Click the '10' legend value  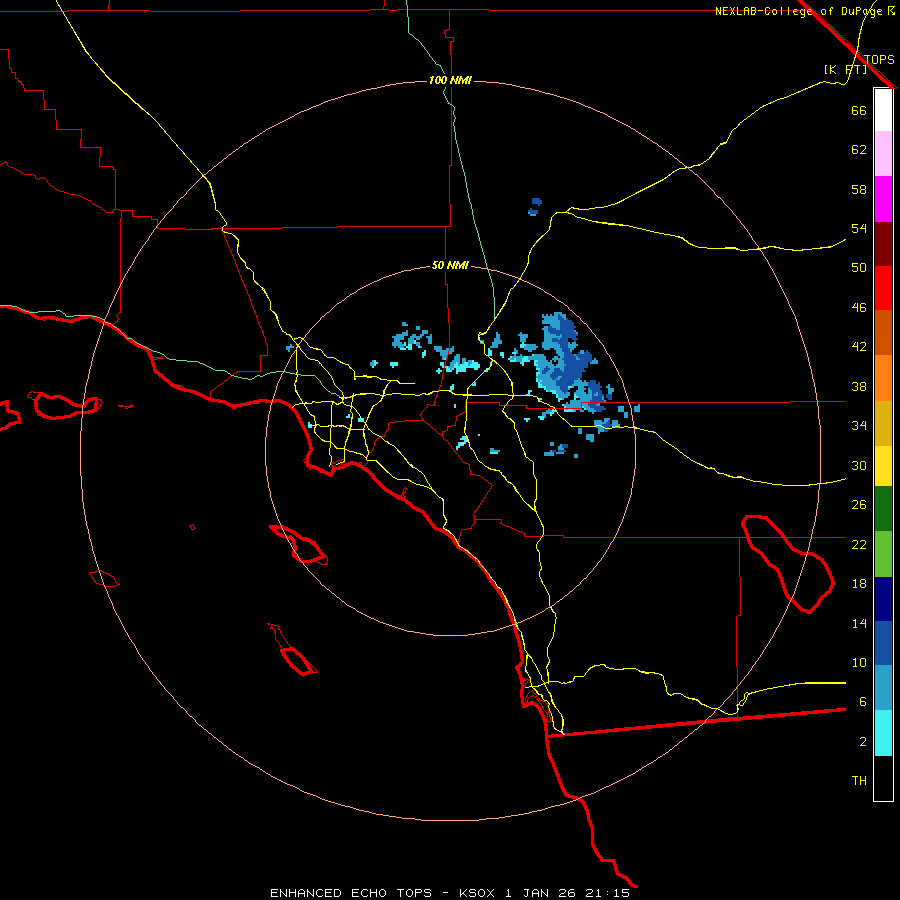859,663
